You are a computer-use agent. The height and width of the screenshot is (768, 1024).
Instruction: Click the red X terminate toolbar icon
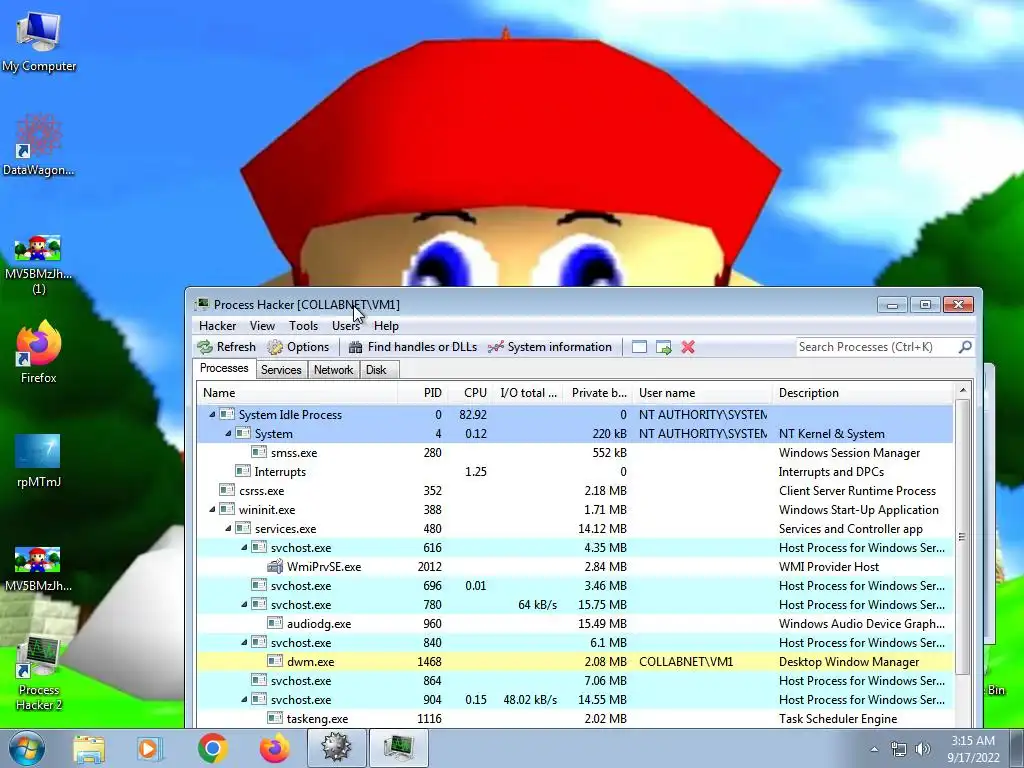coord(688,347)
